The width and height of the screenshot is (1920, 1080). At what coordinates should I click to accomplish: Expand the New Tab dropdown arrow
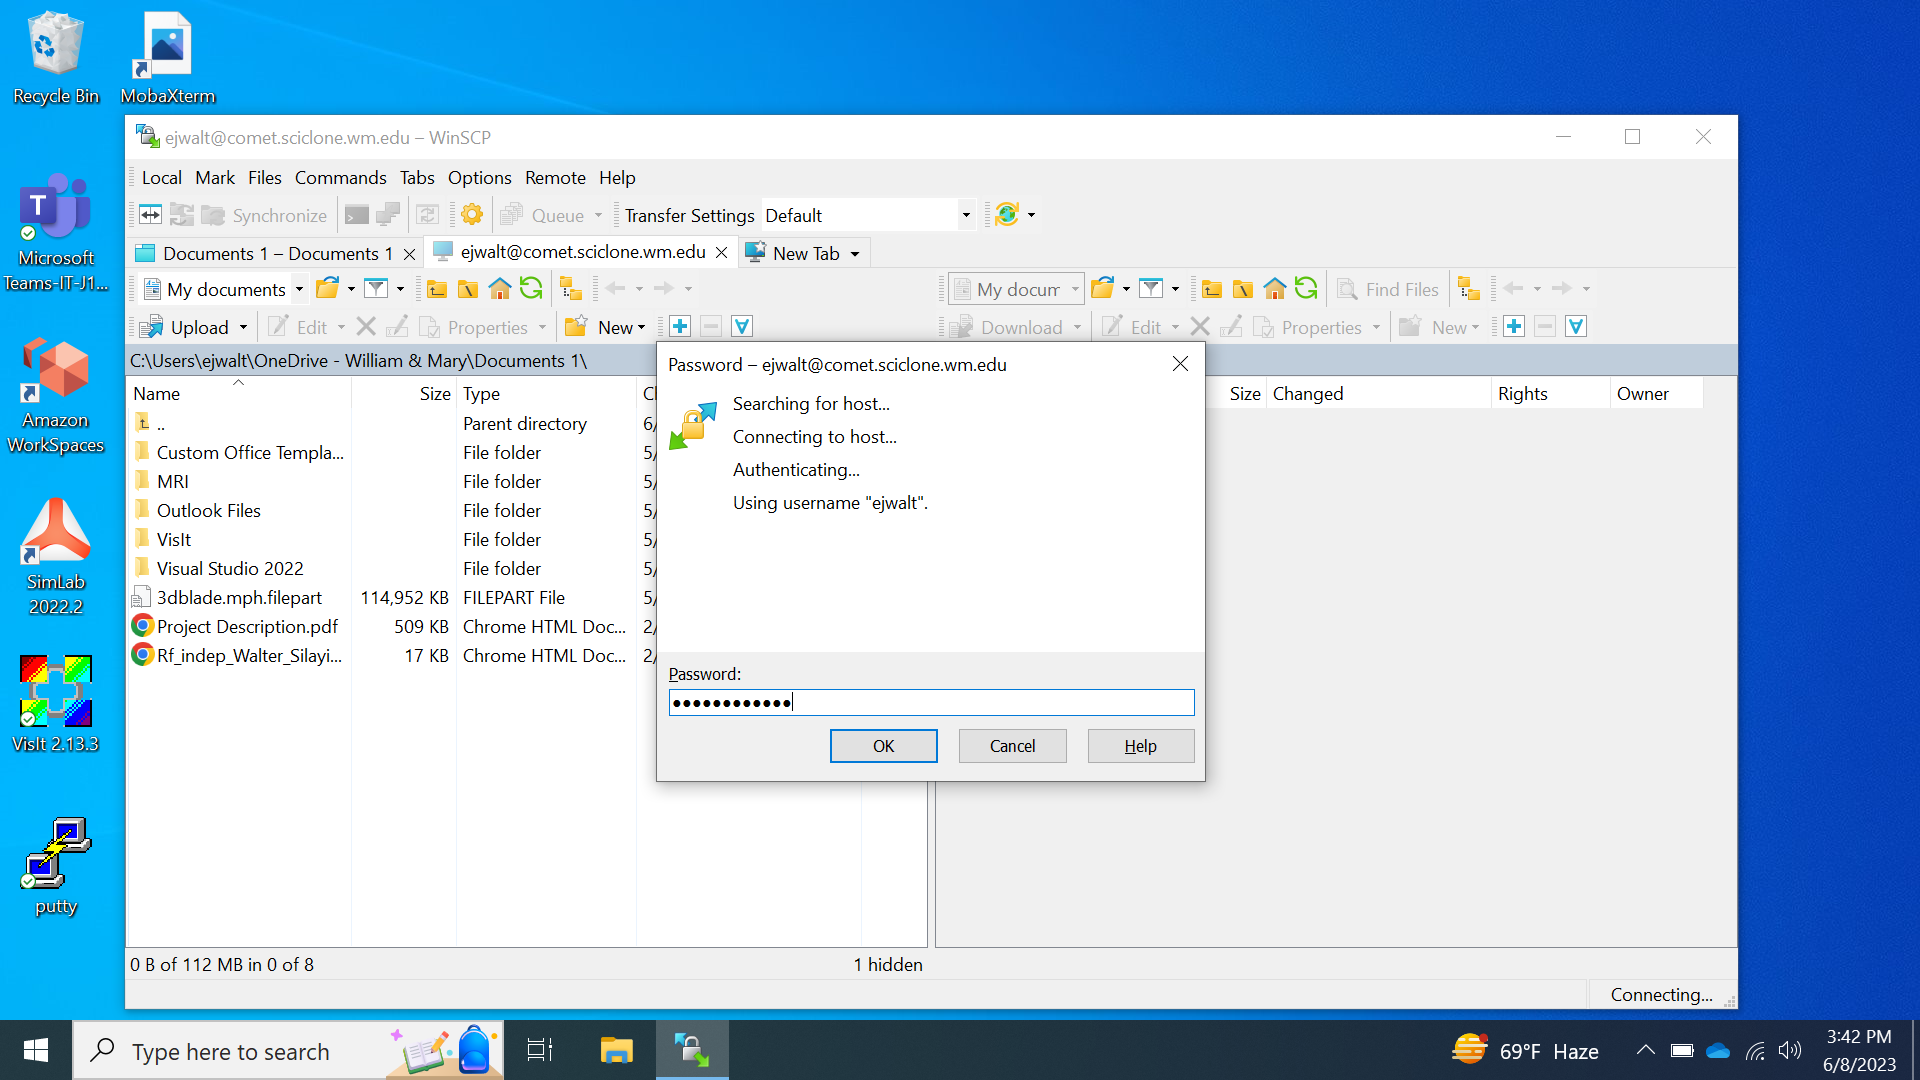(855, 254)
